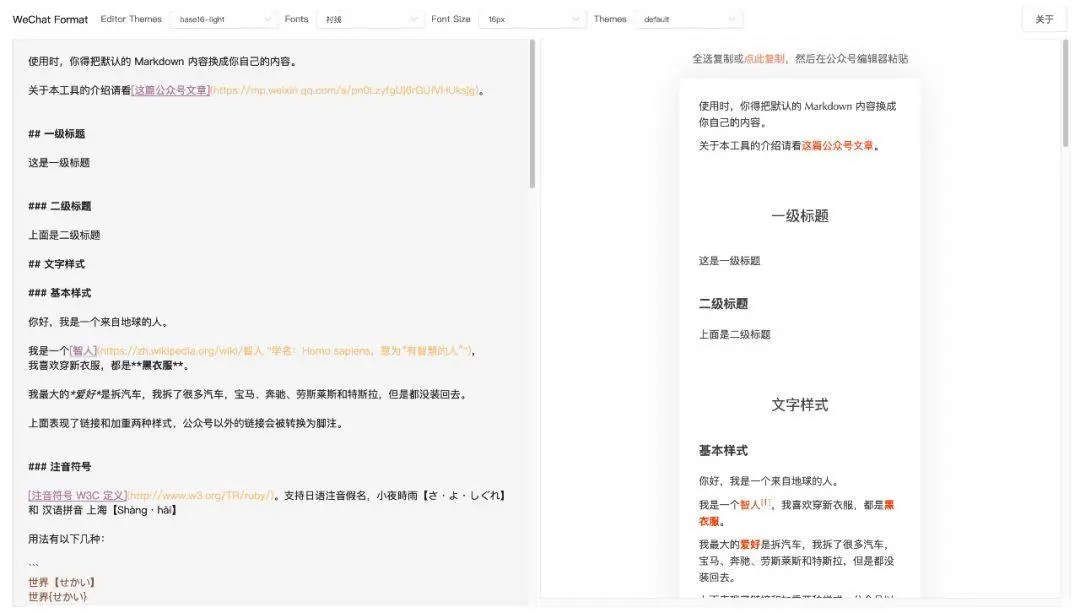This screenshot has height=613, width=1080.
Task: Click the chevron on the Font Size selector
Action: tap(575, 17)
